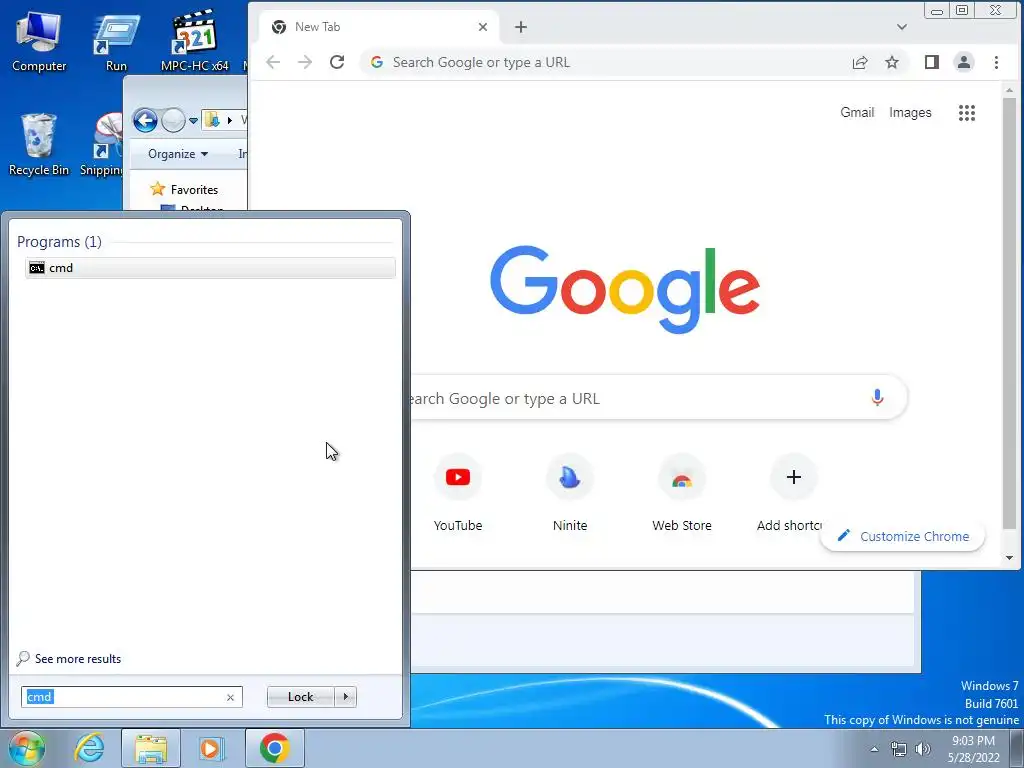Expand shutdown options arrow beside Lock

[345, 697]
